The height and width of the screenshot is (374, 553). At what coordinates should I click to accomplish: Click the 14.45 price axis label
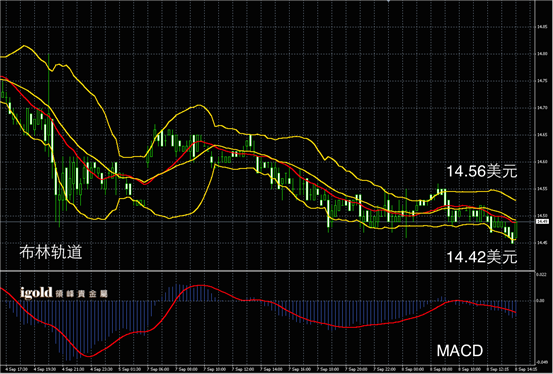point(542,243)
